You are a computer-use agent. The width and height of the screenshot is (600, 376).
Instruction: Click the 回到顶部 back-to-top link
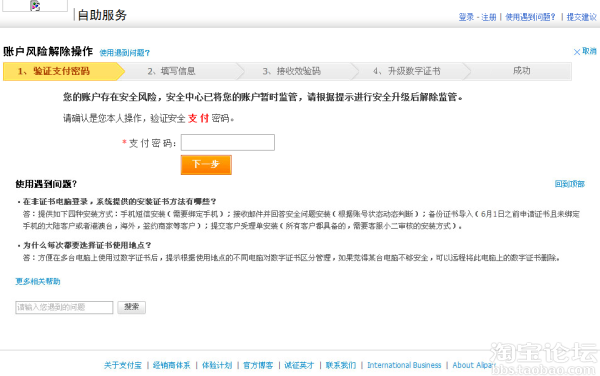(570, 184)
